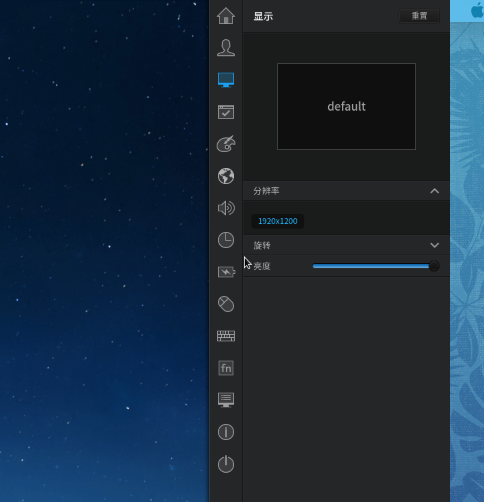
Task: Open Default Applications window-checkmark icon
Action: pos(226,112)
